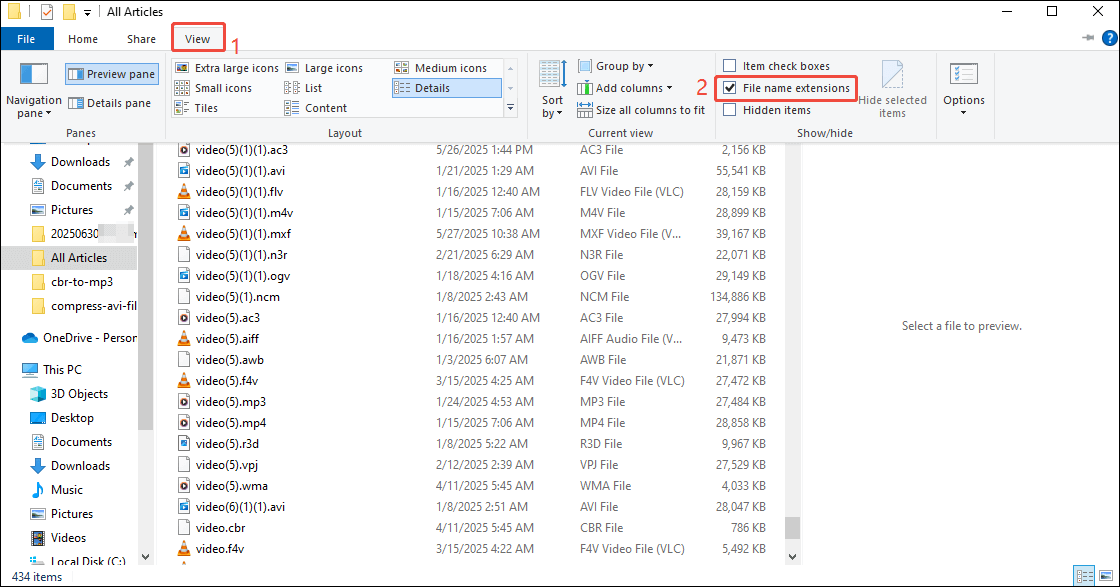1120x587 pixels.
Task: Select Medium icons layout
Action: click(441, 68)
